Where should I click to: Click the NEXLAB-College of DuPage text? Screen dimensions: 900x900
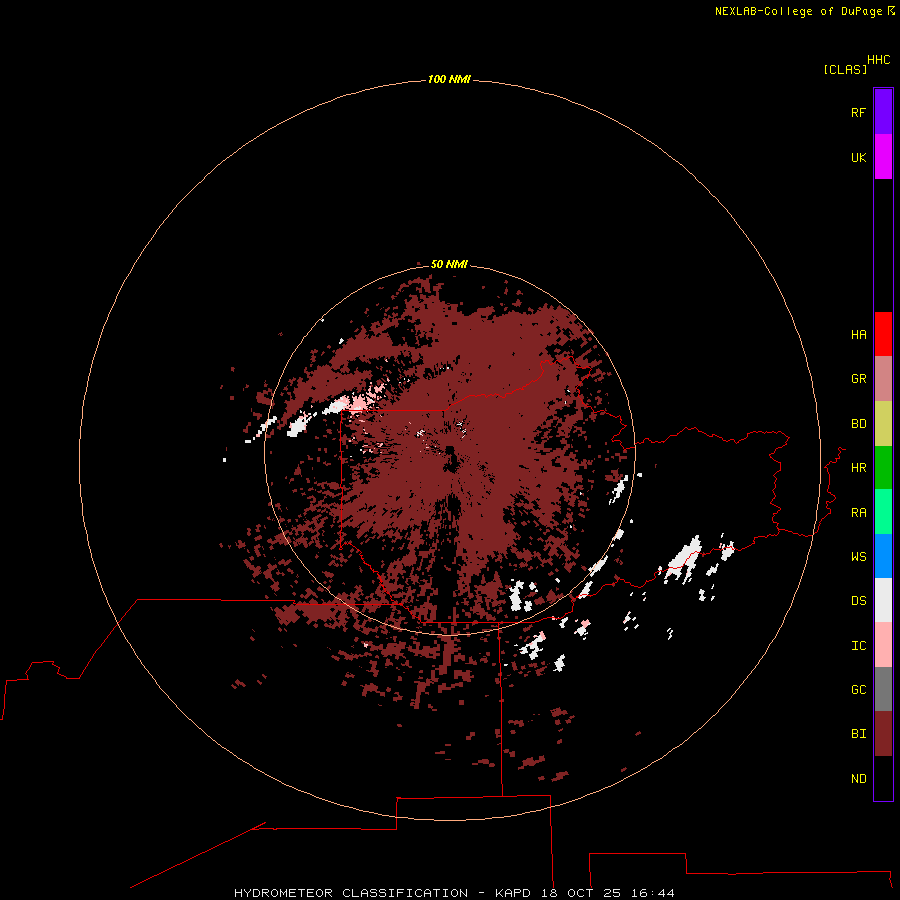[798, 11]
